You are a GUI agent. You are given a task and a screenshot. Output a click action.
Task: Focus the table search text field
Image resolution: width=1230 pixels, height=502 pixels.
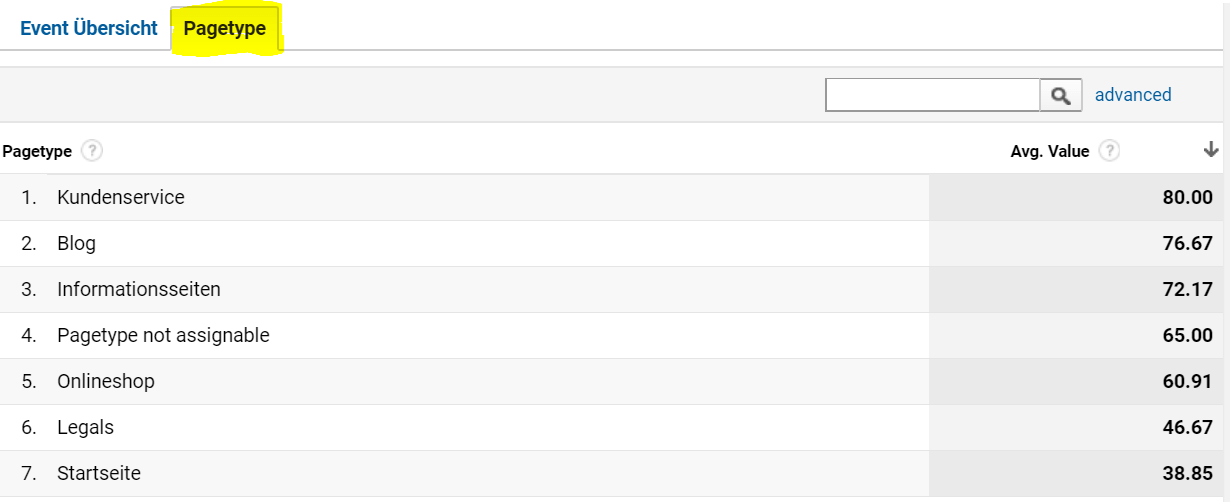click(x=932, y=95)
